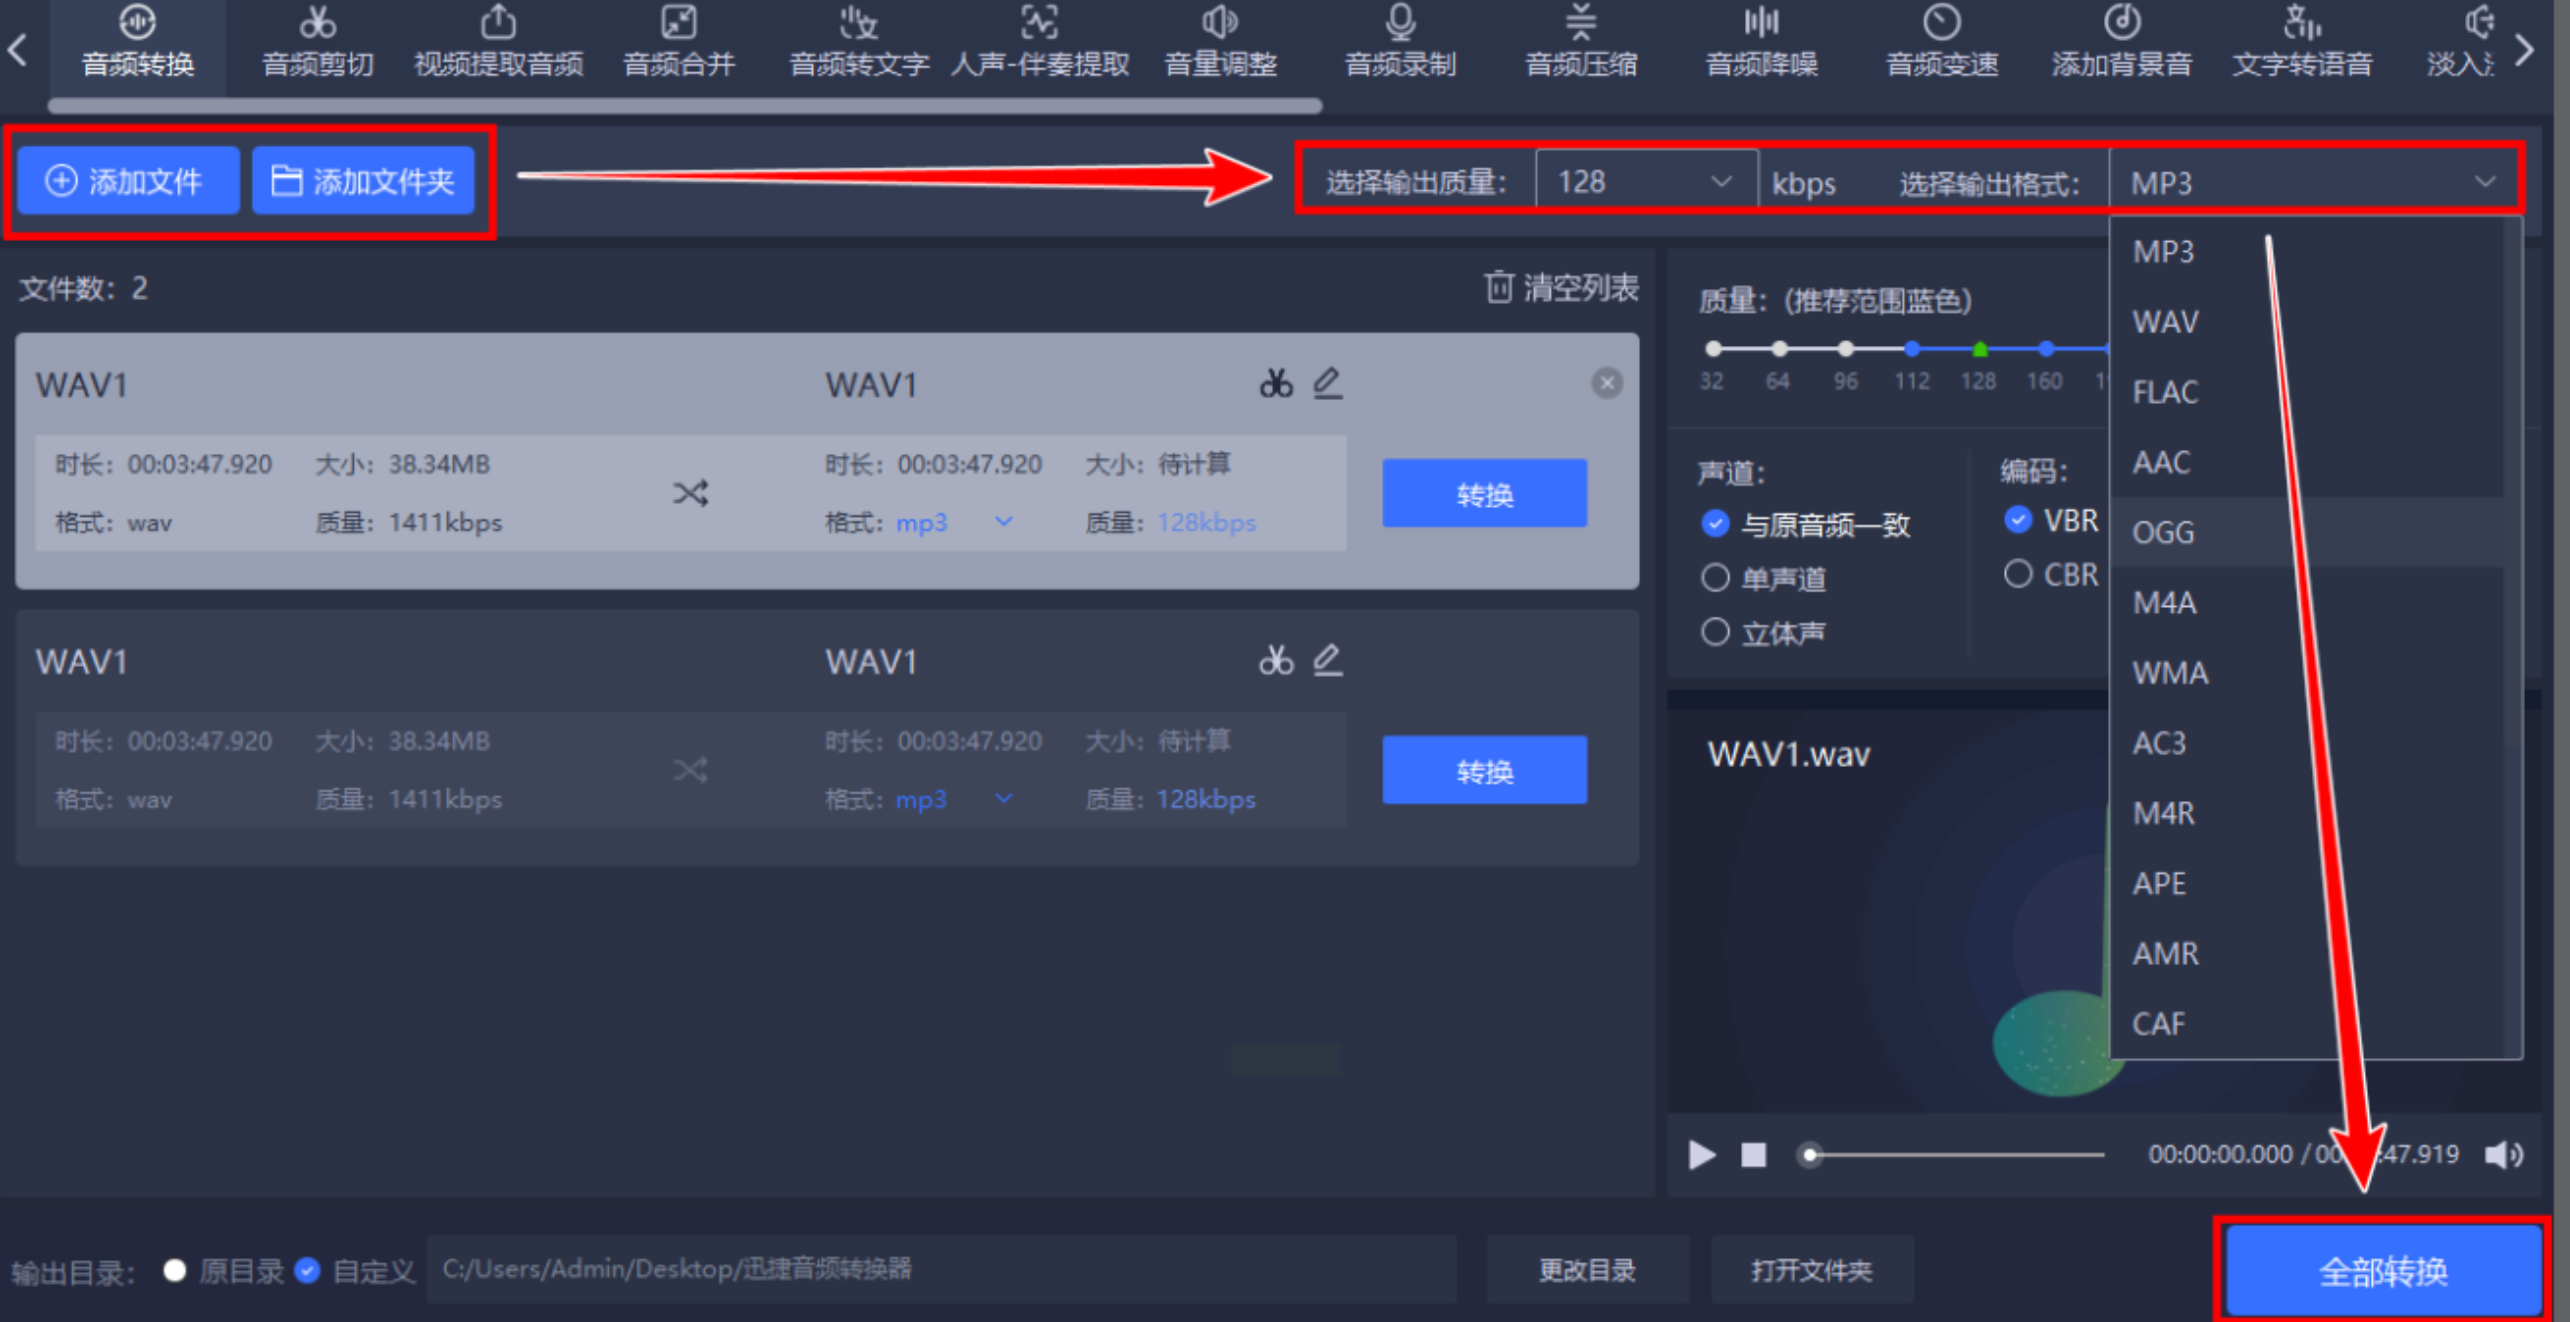Screen dimensions: 2570x1322
Task: Mute using the speaker volume icon
Action: pos(2503,1155)
